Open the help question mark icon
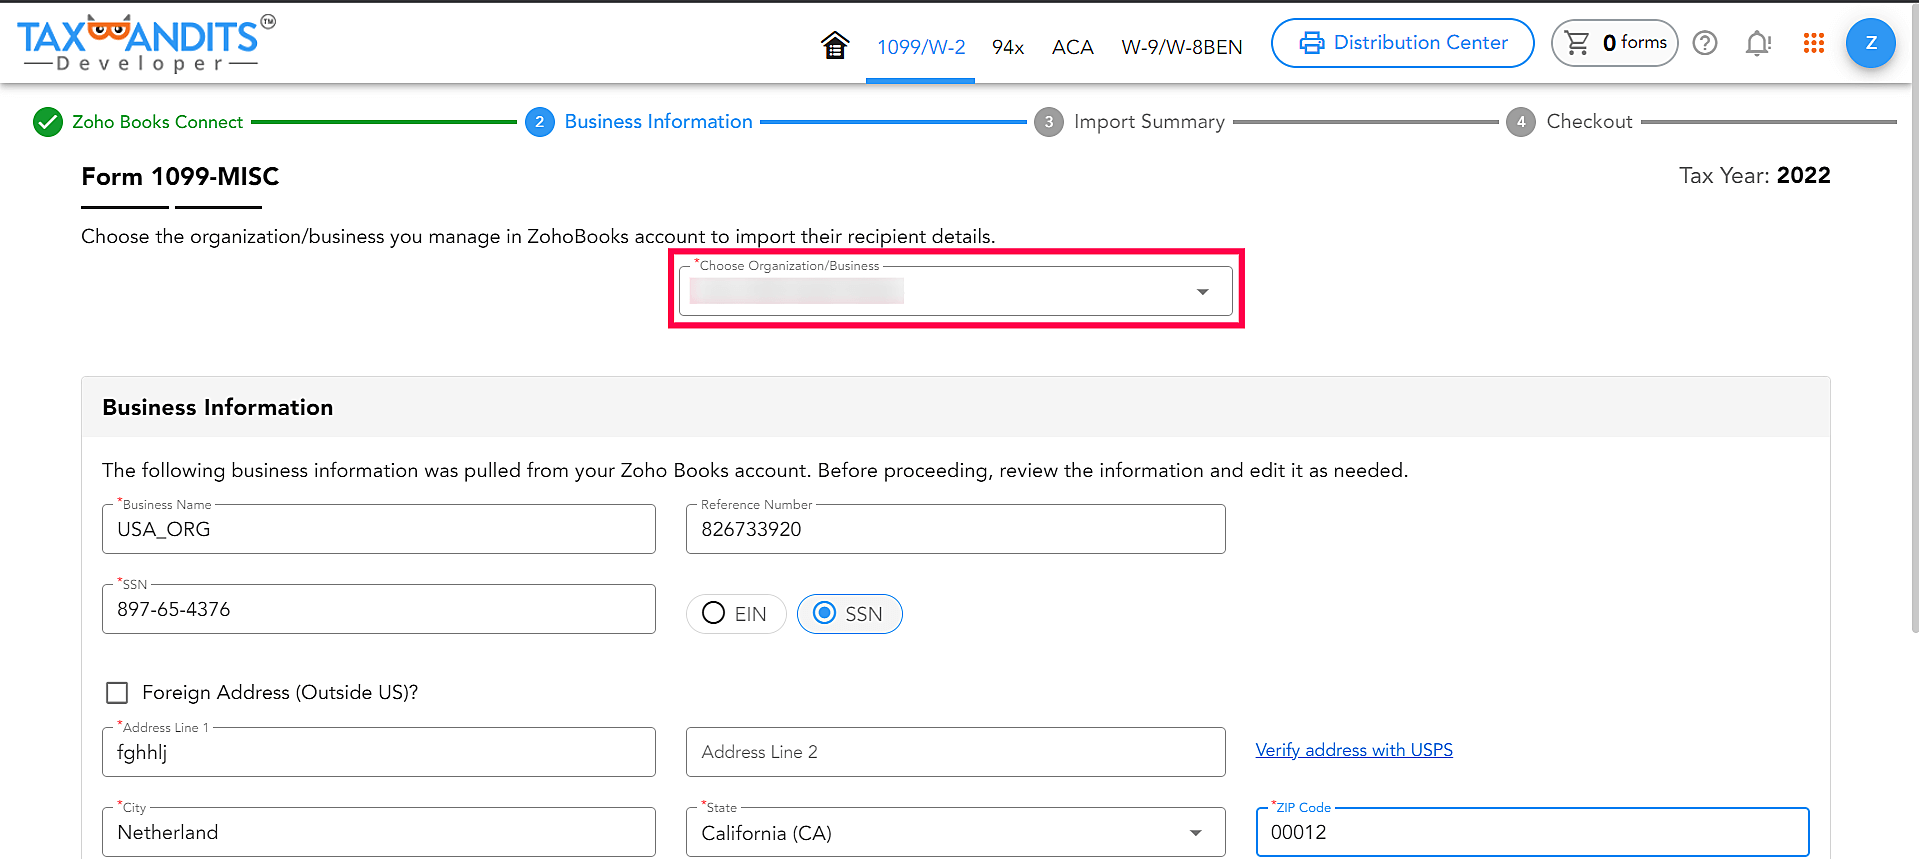The height and width of the screenshot is (859, 1919). coord(1705,43)
